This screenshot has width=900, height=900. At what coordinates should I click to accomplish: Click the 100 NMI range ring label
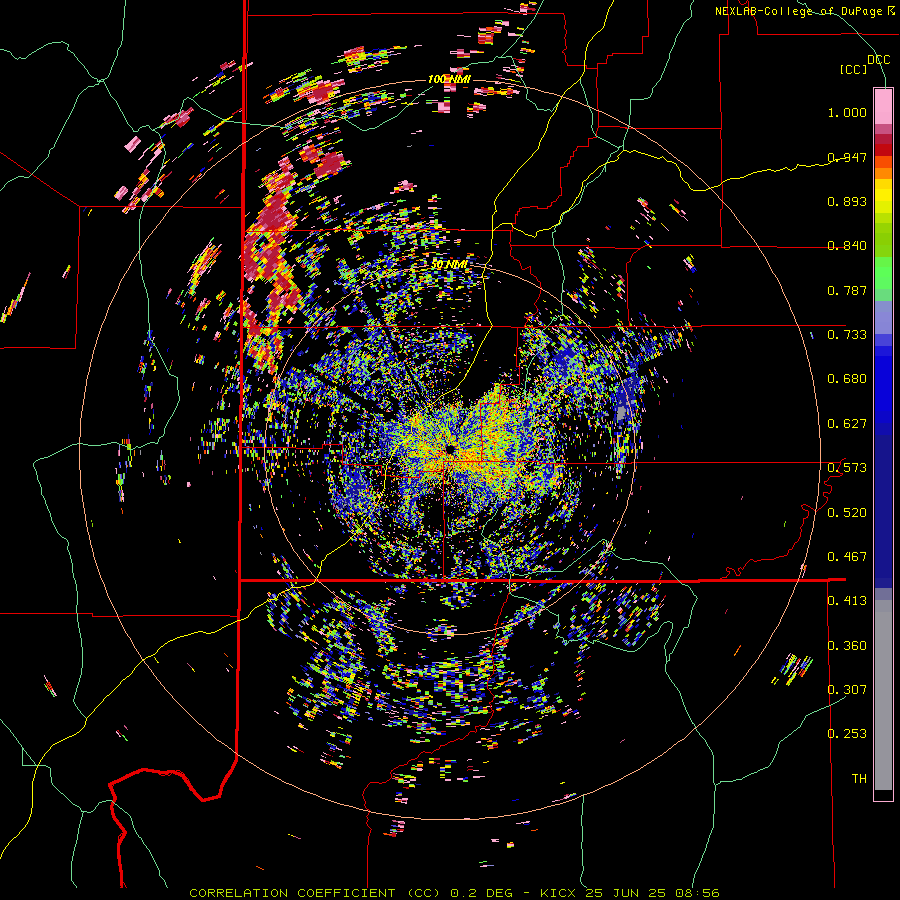pyautogui.click(x=449, y=79)
